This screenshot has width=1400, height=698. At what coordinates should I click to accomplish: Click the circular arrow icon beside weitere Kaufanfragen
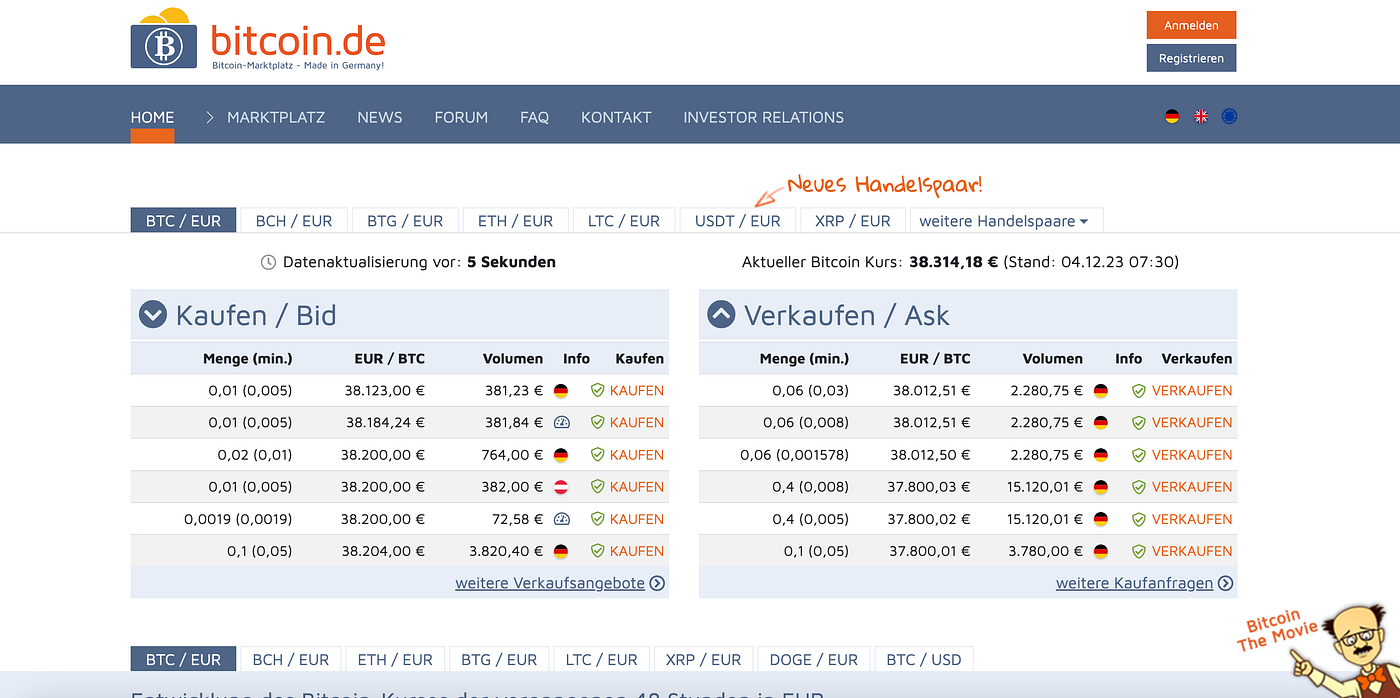(x=1225, y=582)
